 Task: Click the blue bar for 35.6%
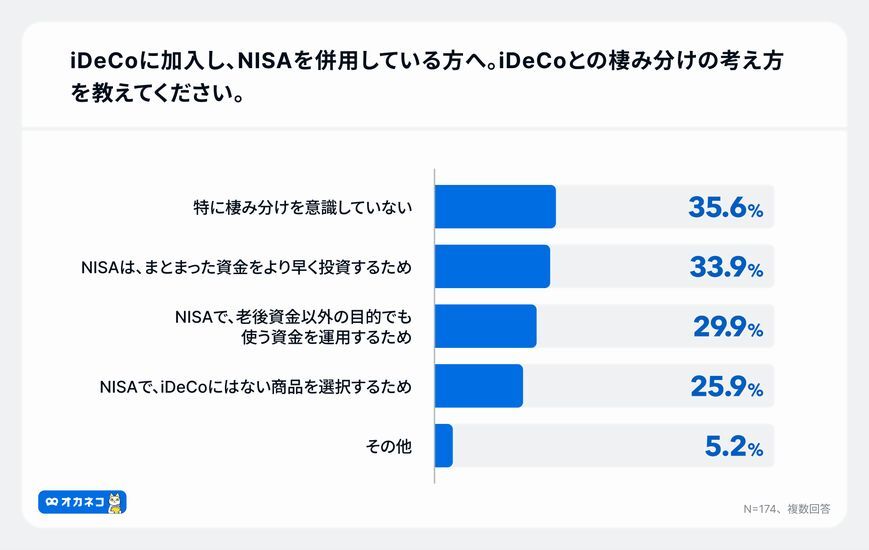[495, 207]
